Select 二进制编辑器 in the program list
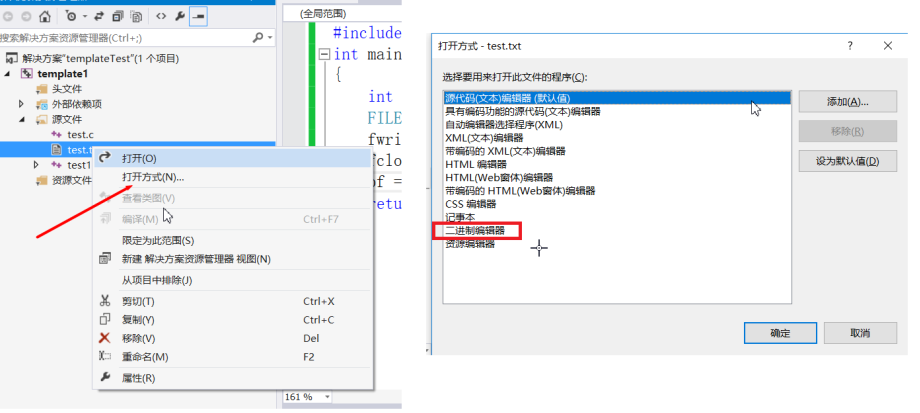This screenshot has width=920, height=413. (x=475, y=231)
